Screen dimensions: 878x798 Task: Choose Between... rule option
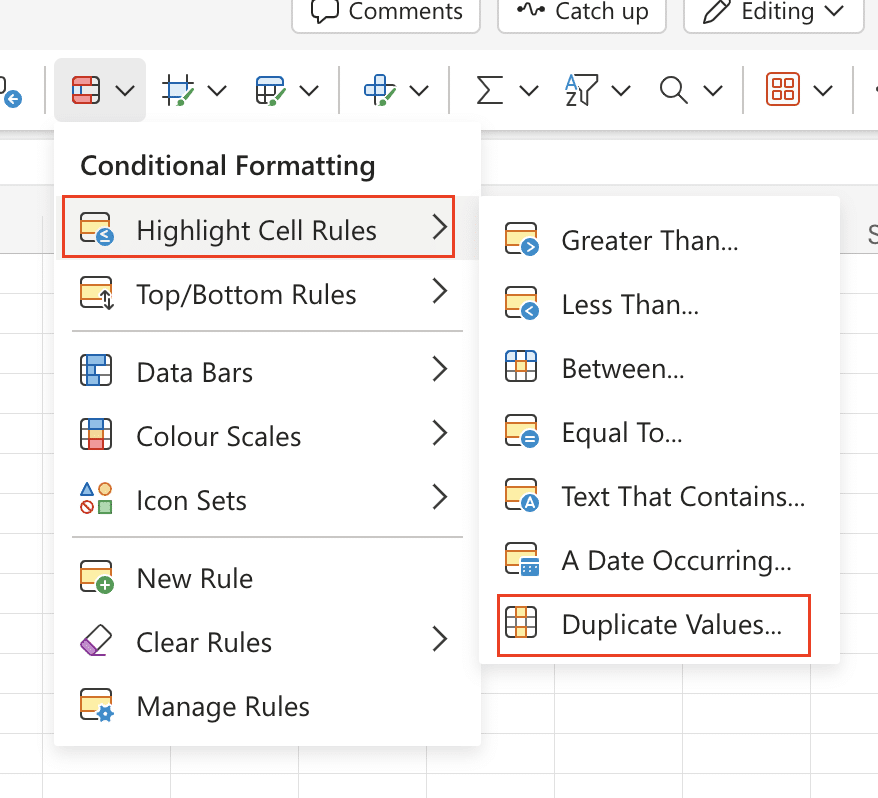[x=659, y=367]
